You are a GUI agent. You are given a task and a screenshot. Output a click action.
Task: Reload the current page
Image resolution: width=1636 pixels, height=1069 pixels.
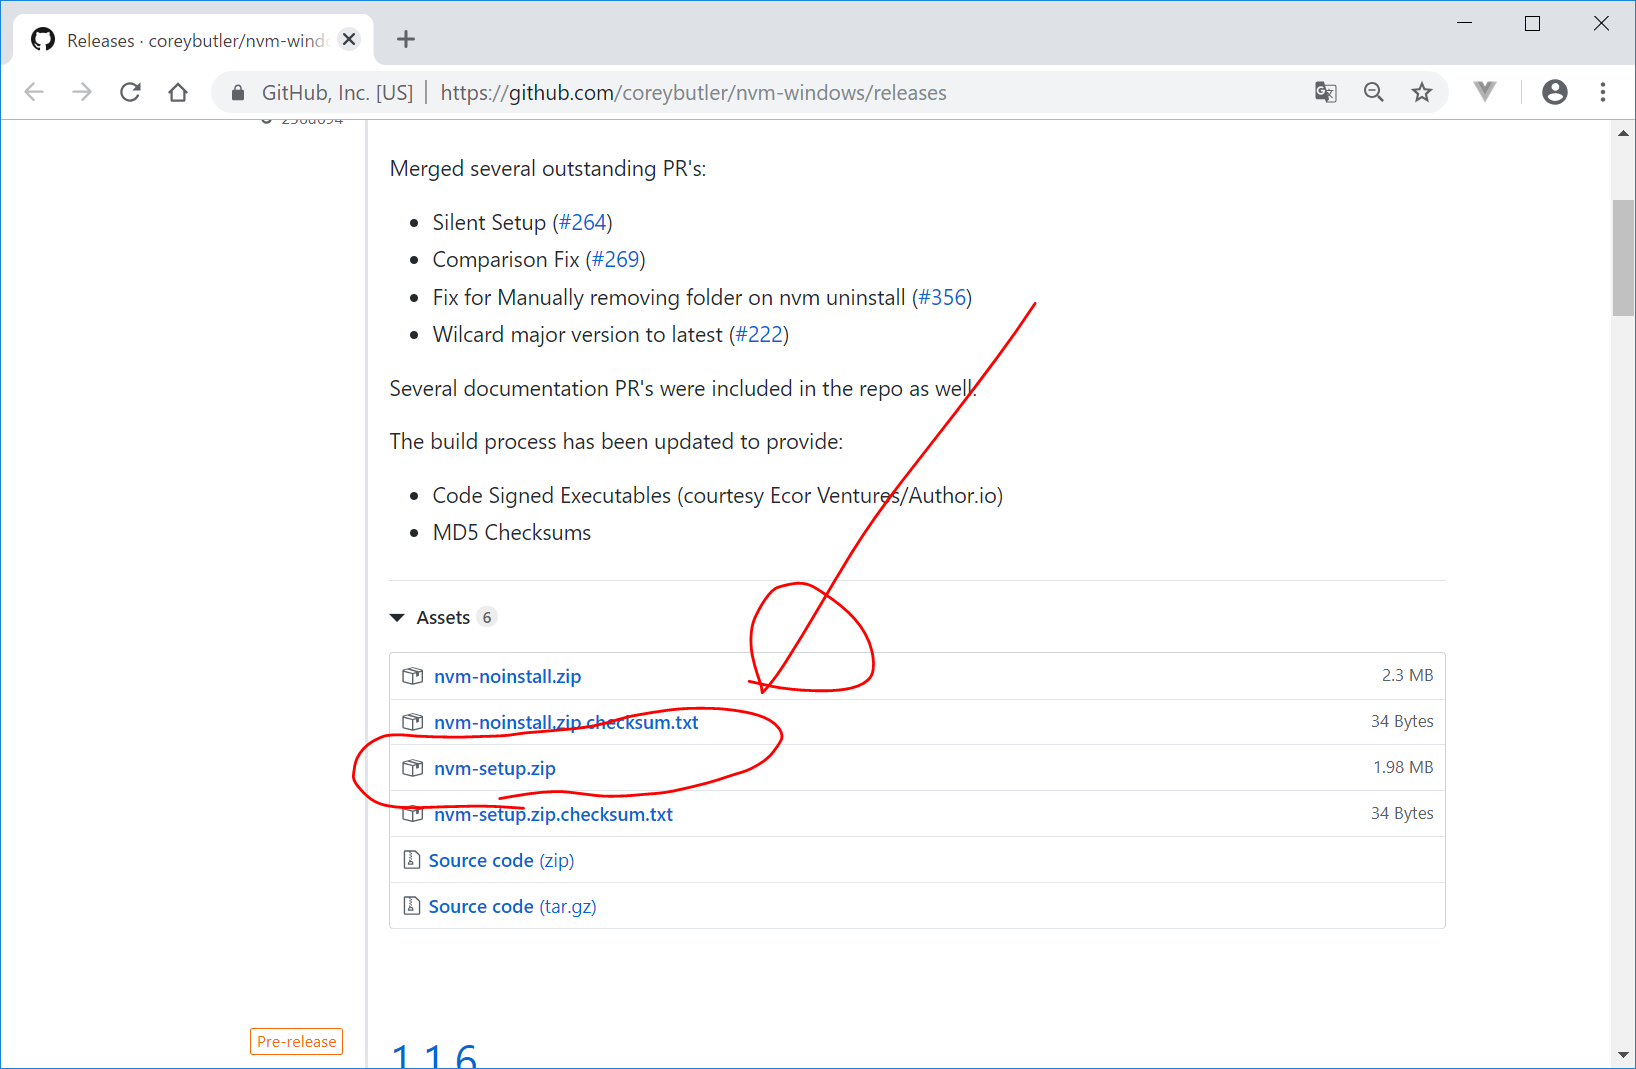(130, 93)
